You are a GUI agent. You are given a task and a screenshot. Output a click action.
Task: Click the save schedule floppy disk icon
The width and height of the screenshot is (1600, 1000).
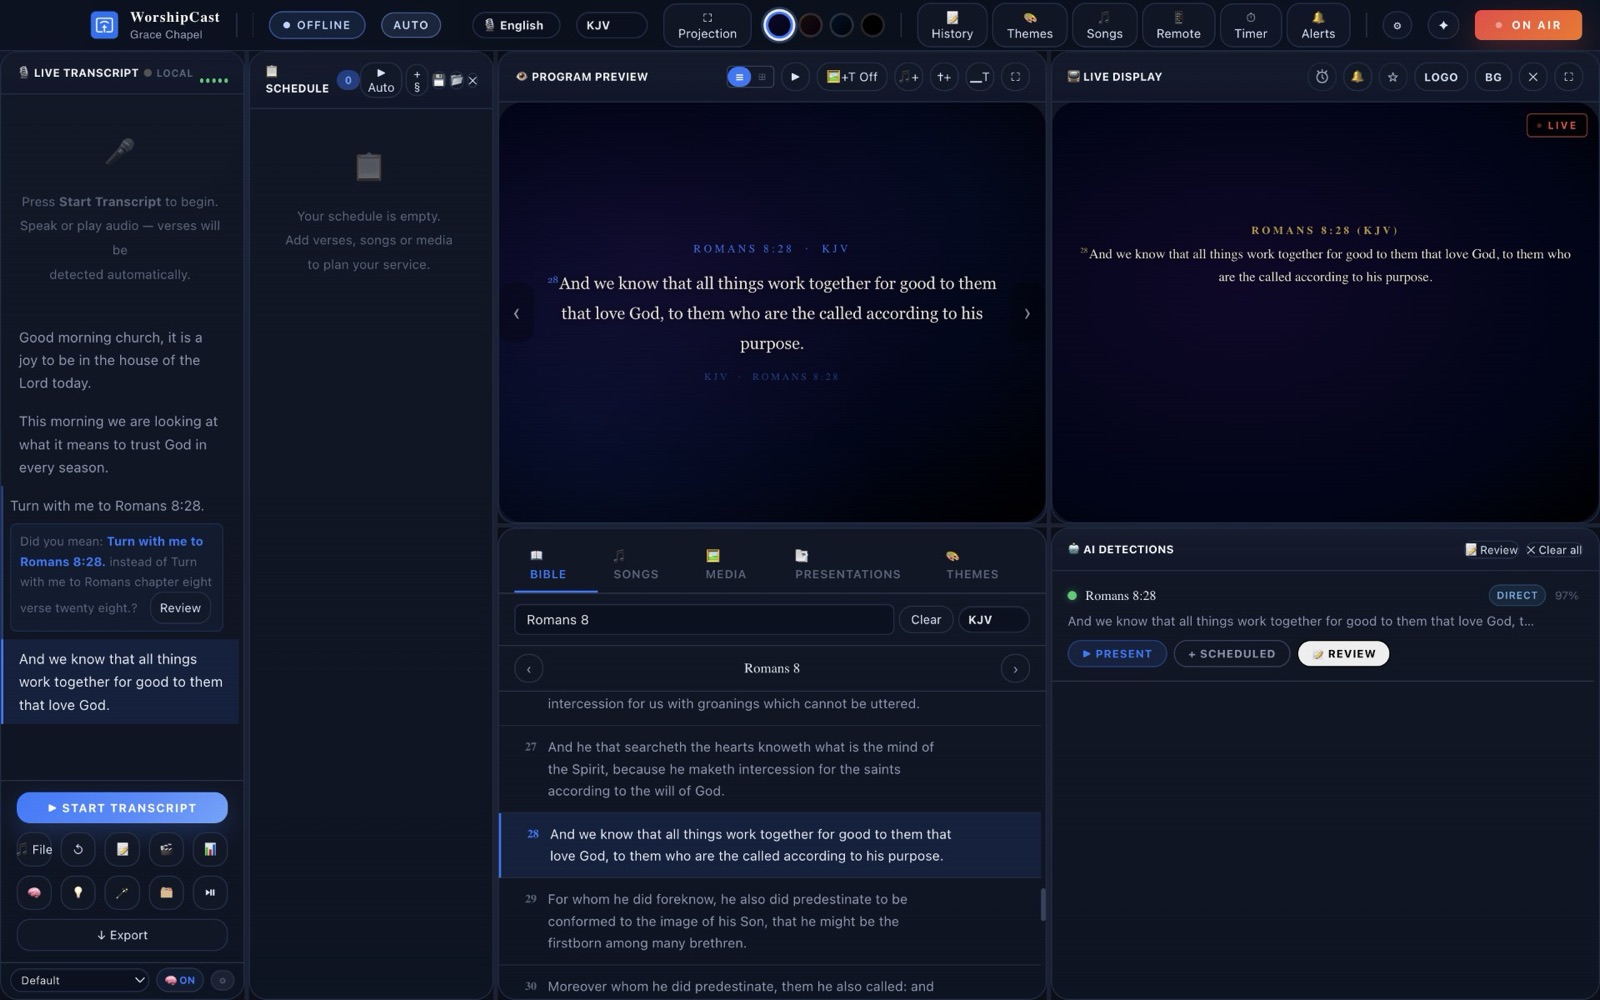coord(438,80)
